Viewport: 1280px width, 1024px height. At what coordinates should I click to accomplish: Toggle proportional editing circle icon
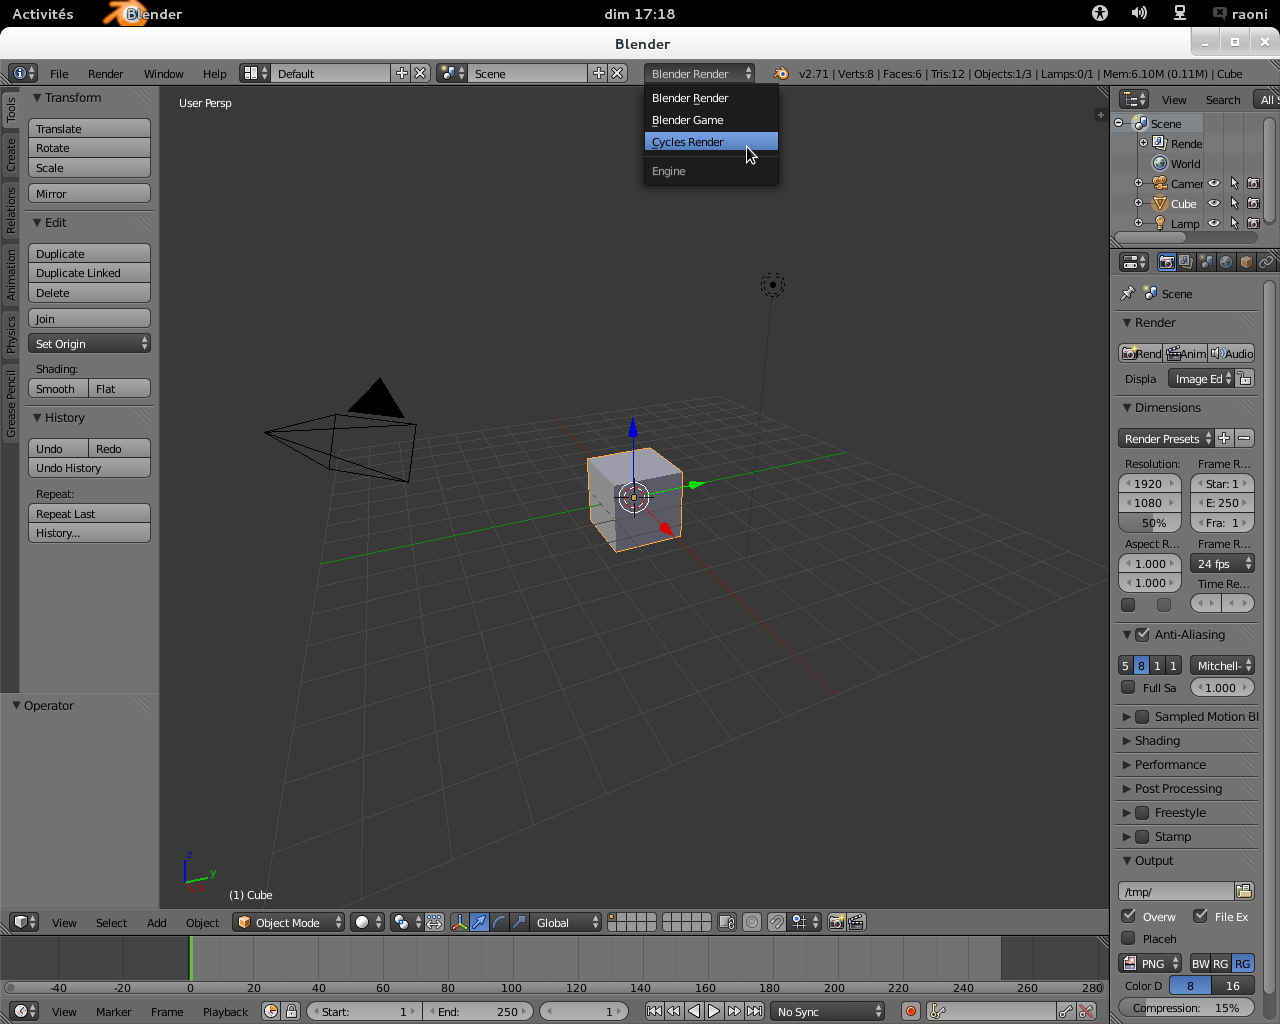coord(752,923)
